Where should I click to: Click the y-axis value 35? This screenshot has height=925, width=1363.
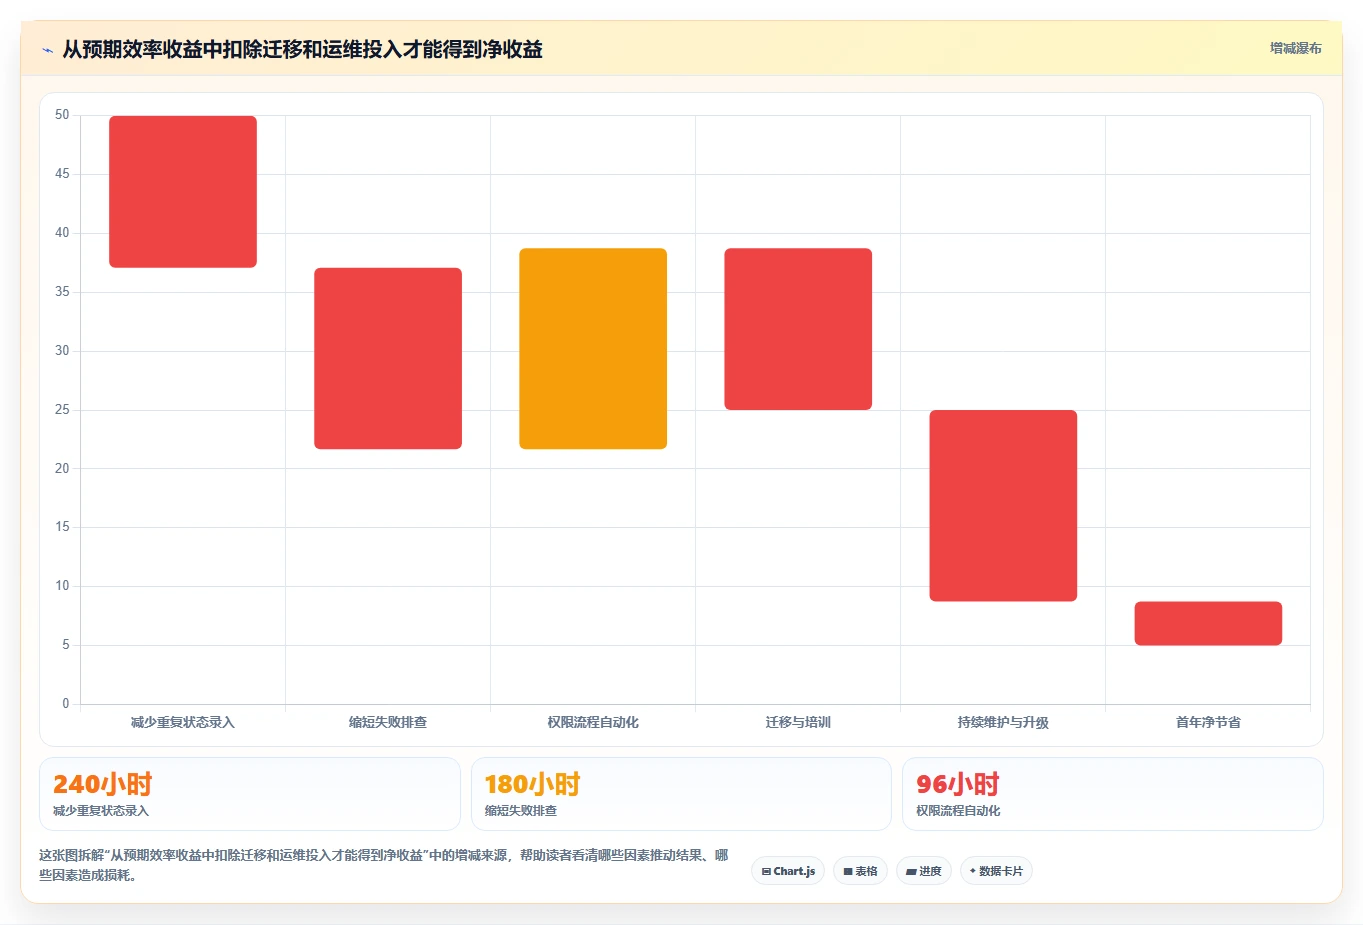click(62, 292)
